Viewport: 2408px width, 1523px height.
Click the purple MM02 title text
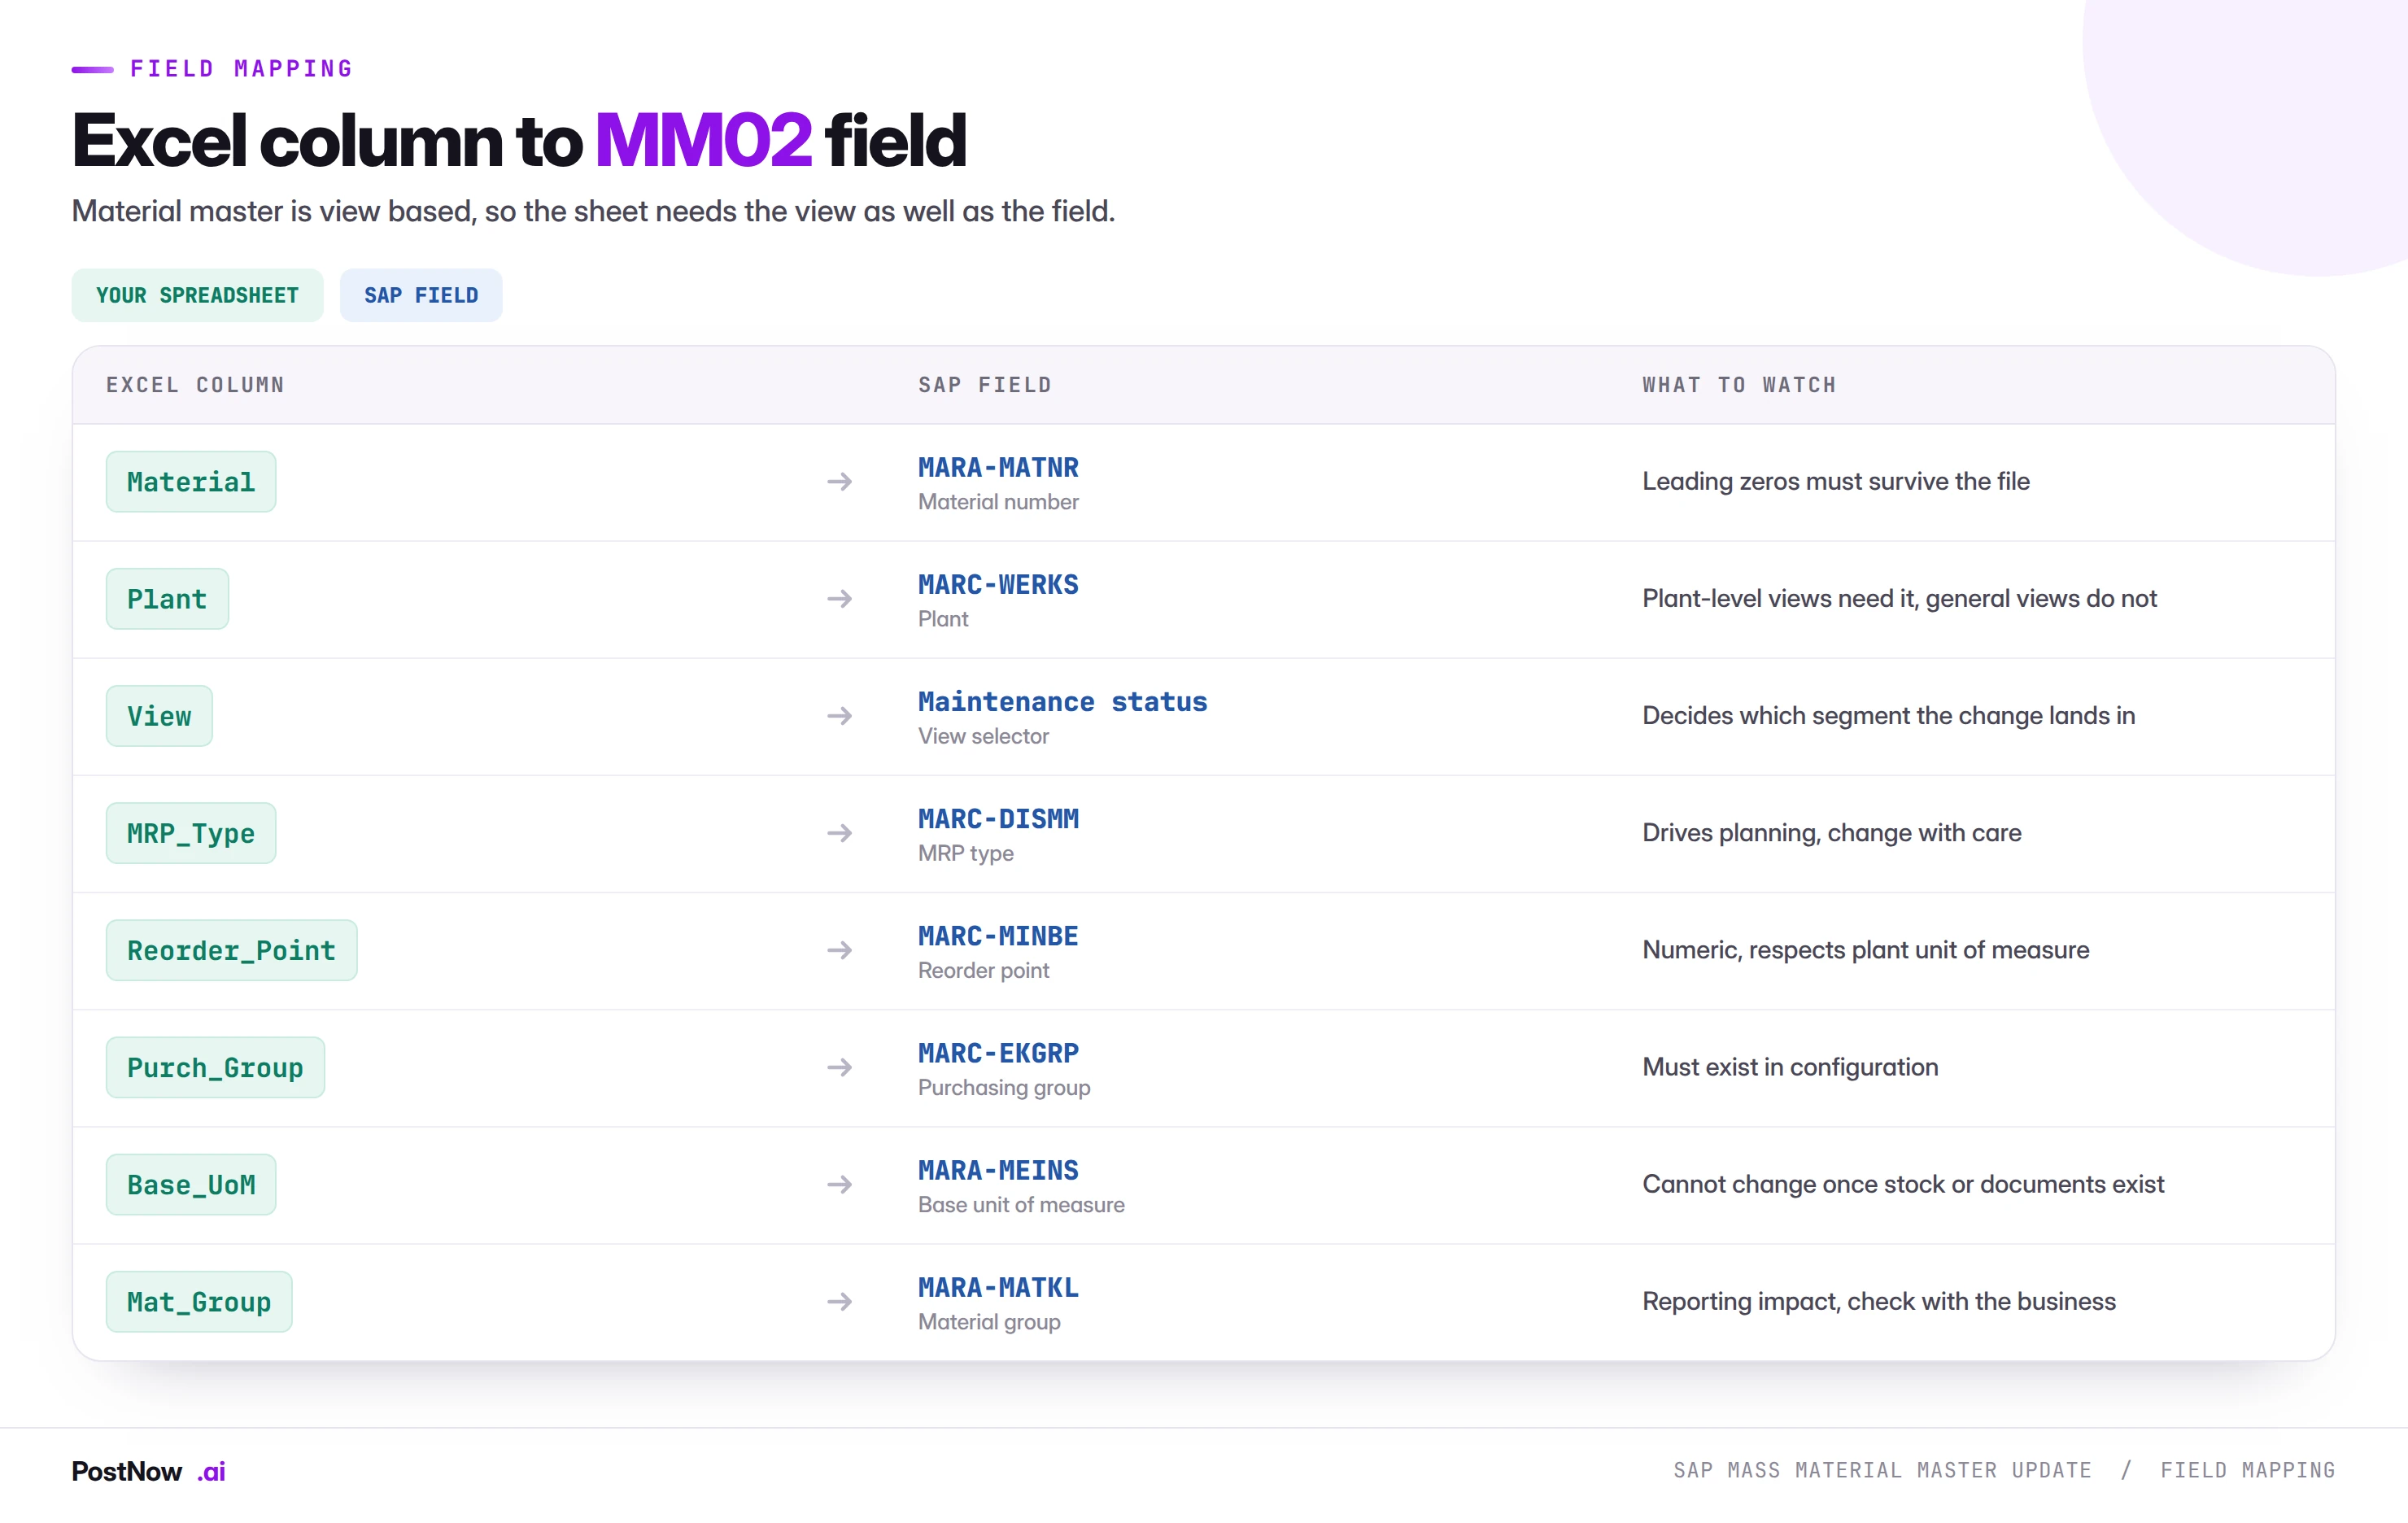(x=703, y=140)
